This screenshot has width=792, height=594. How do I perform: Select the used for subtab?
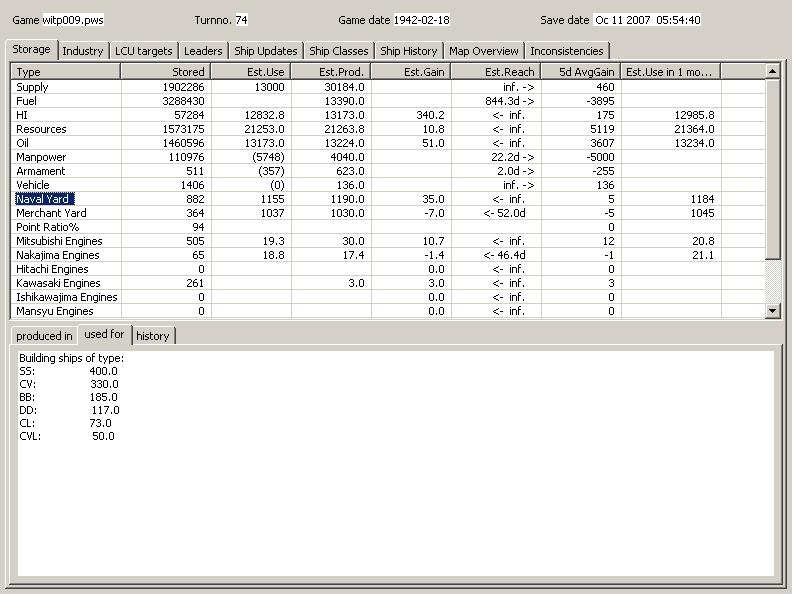[104, 334]
